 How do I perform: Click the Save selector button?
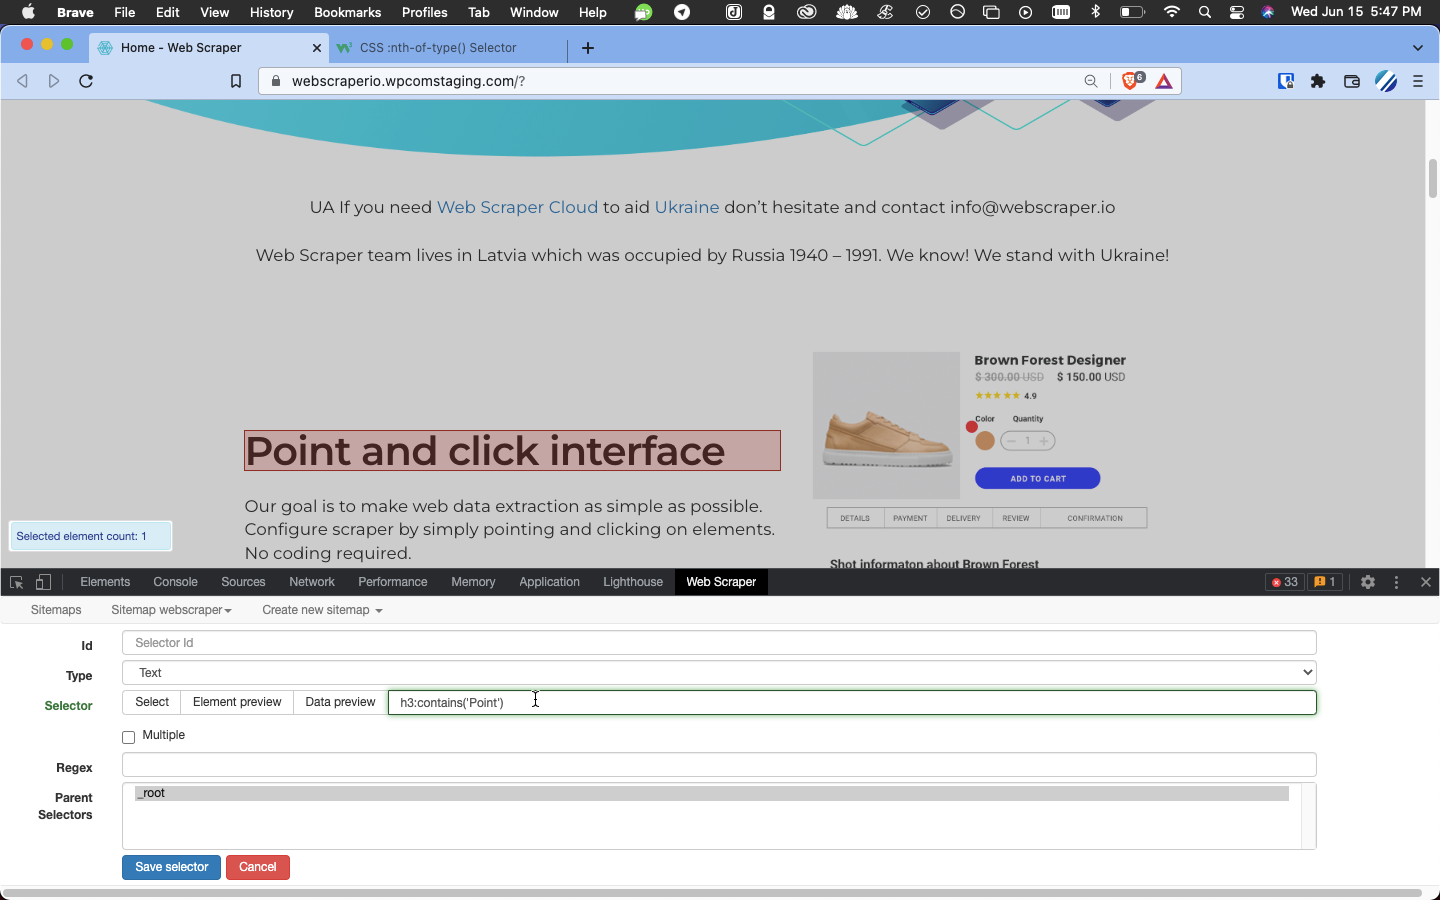[170, 867]
